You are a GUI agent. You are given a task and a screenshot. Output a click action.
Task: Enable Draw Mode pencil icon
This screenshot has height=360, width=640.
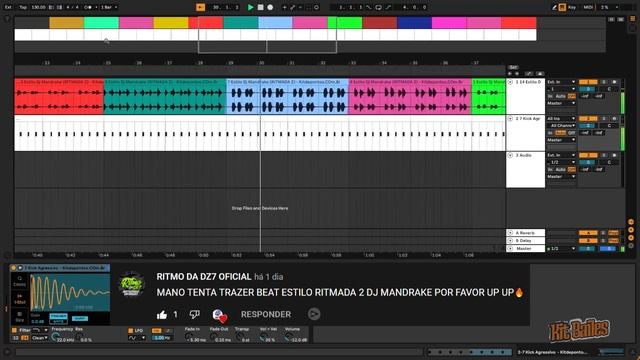[554, 7]
